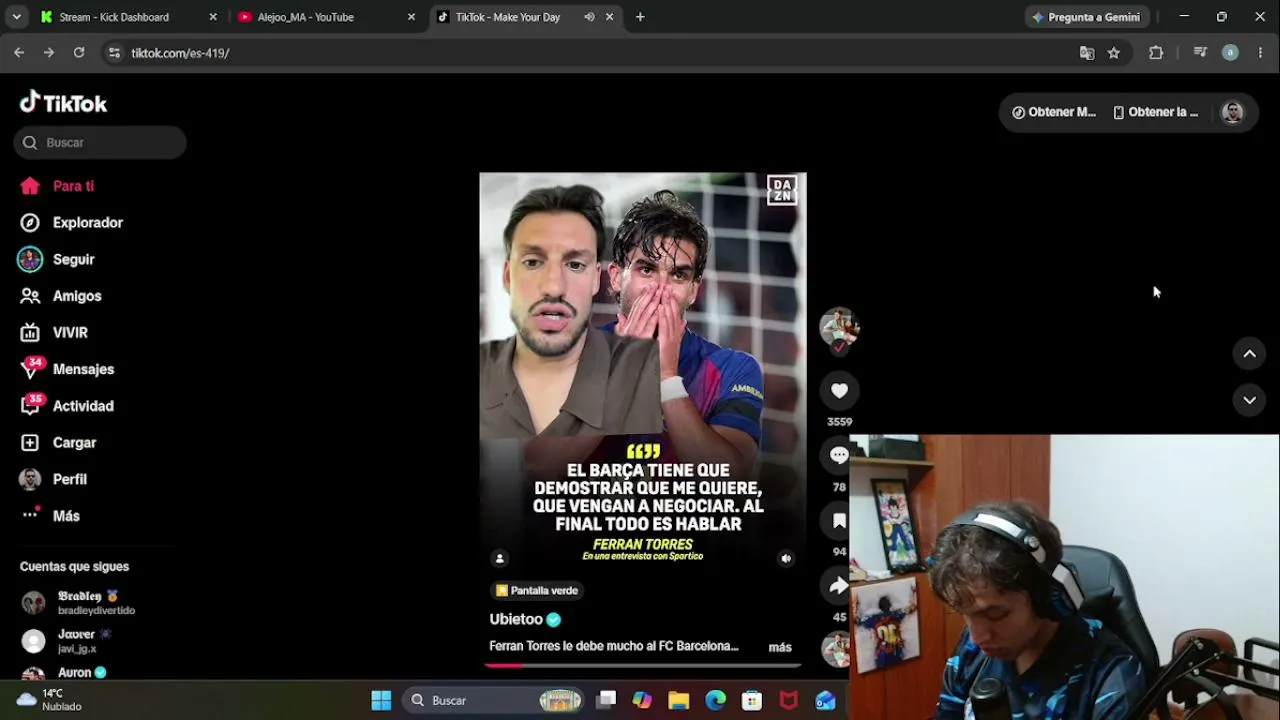1280x720 pixels.
Task: Click the Obtener la ... app button
Action: pos(1155,112)
